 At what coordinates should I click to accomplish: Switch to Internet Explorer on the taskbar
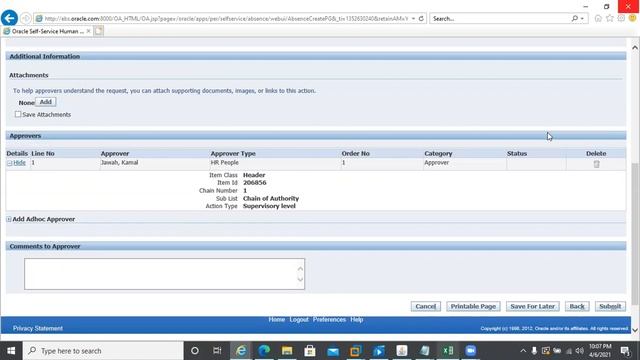pos(241,351)
